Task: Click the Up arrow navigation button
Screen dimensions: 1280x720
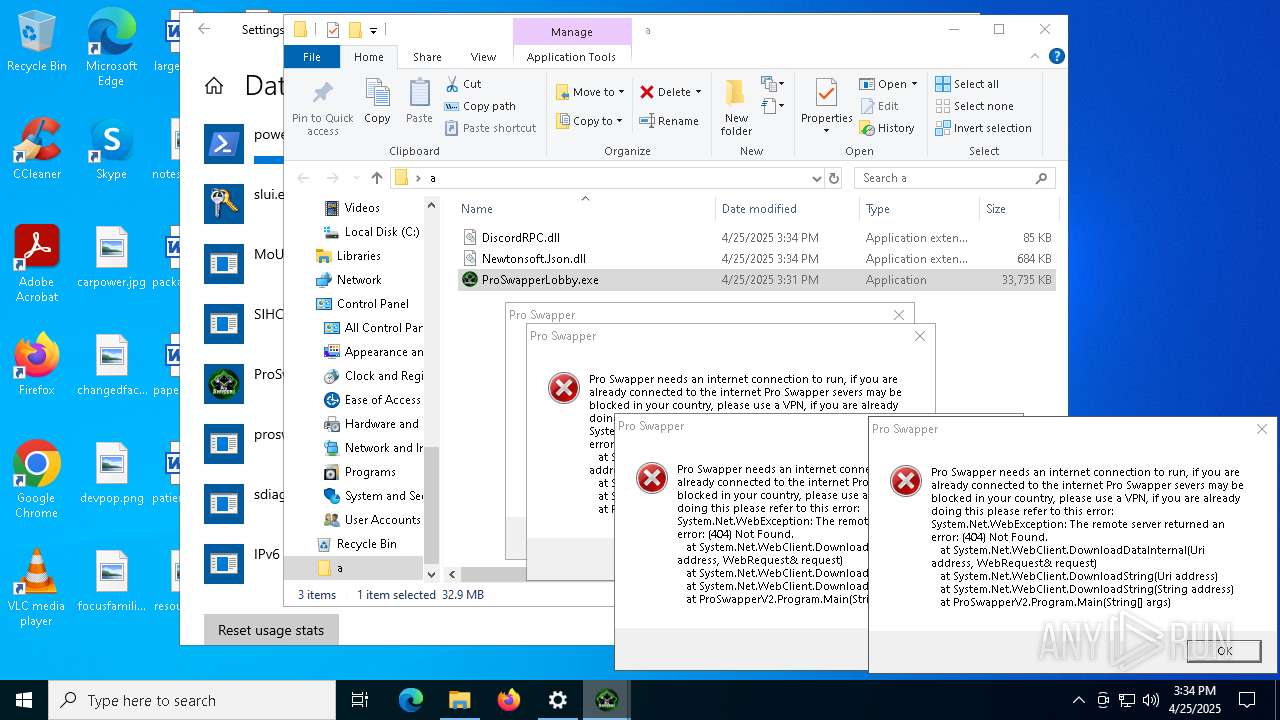Action: [376, 178]
